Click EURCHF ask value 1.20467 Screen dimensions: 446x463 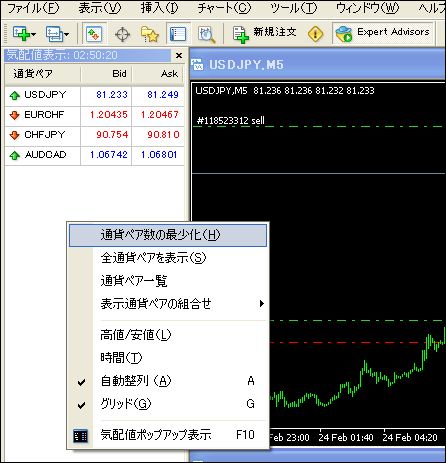(160, 115)
